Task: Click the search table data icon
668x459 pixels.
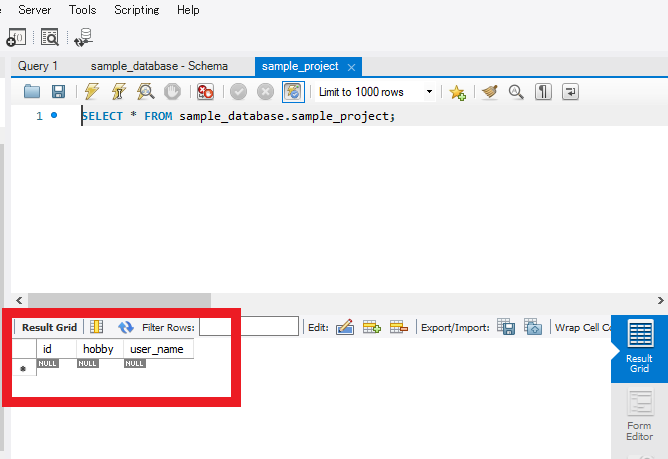Action: point(50,38)
